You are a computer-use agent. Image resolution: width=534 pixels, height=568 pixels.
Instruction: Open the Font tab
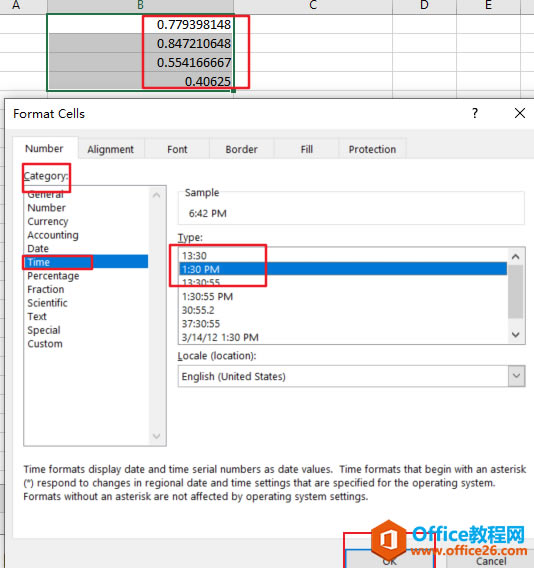[x=177, y=149]
